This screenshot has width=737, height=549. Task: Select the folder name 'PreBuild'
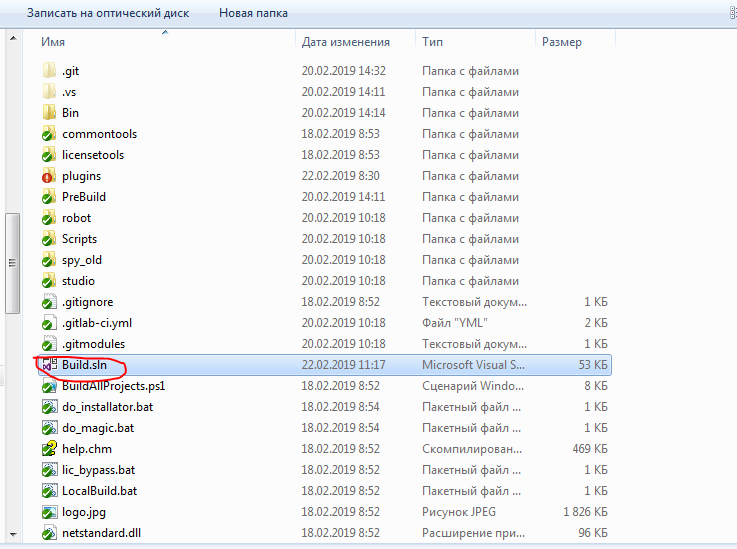tap(84, 197)
